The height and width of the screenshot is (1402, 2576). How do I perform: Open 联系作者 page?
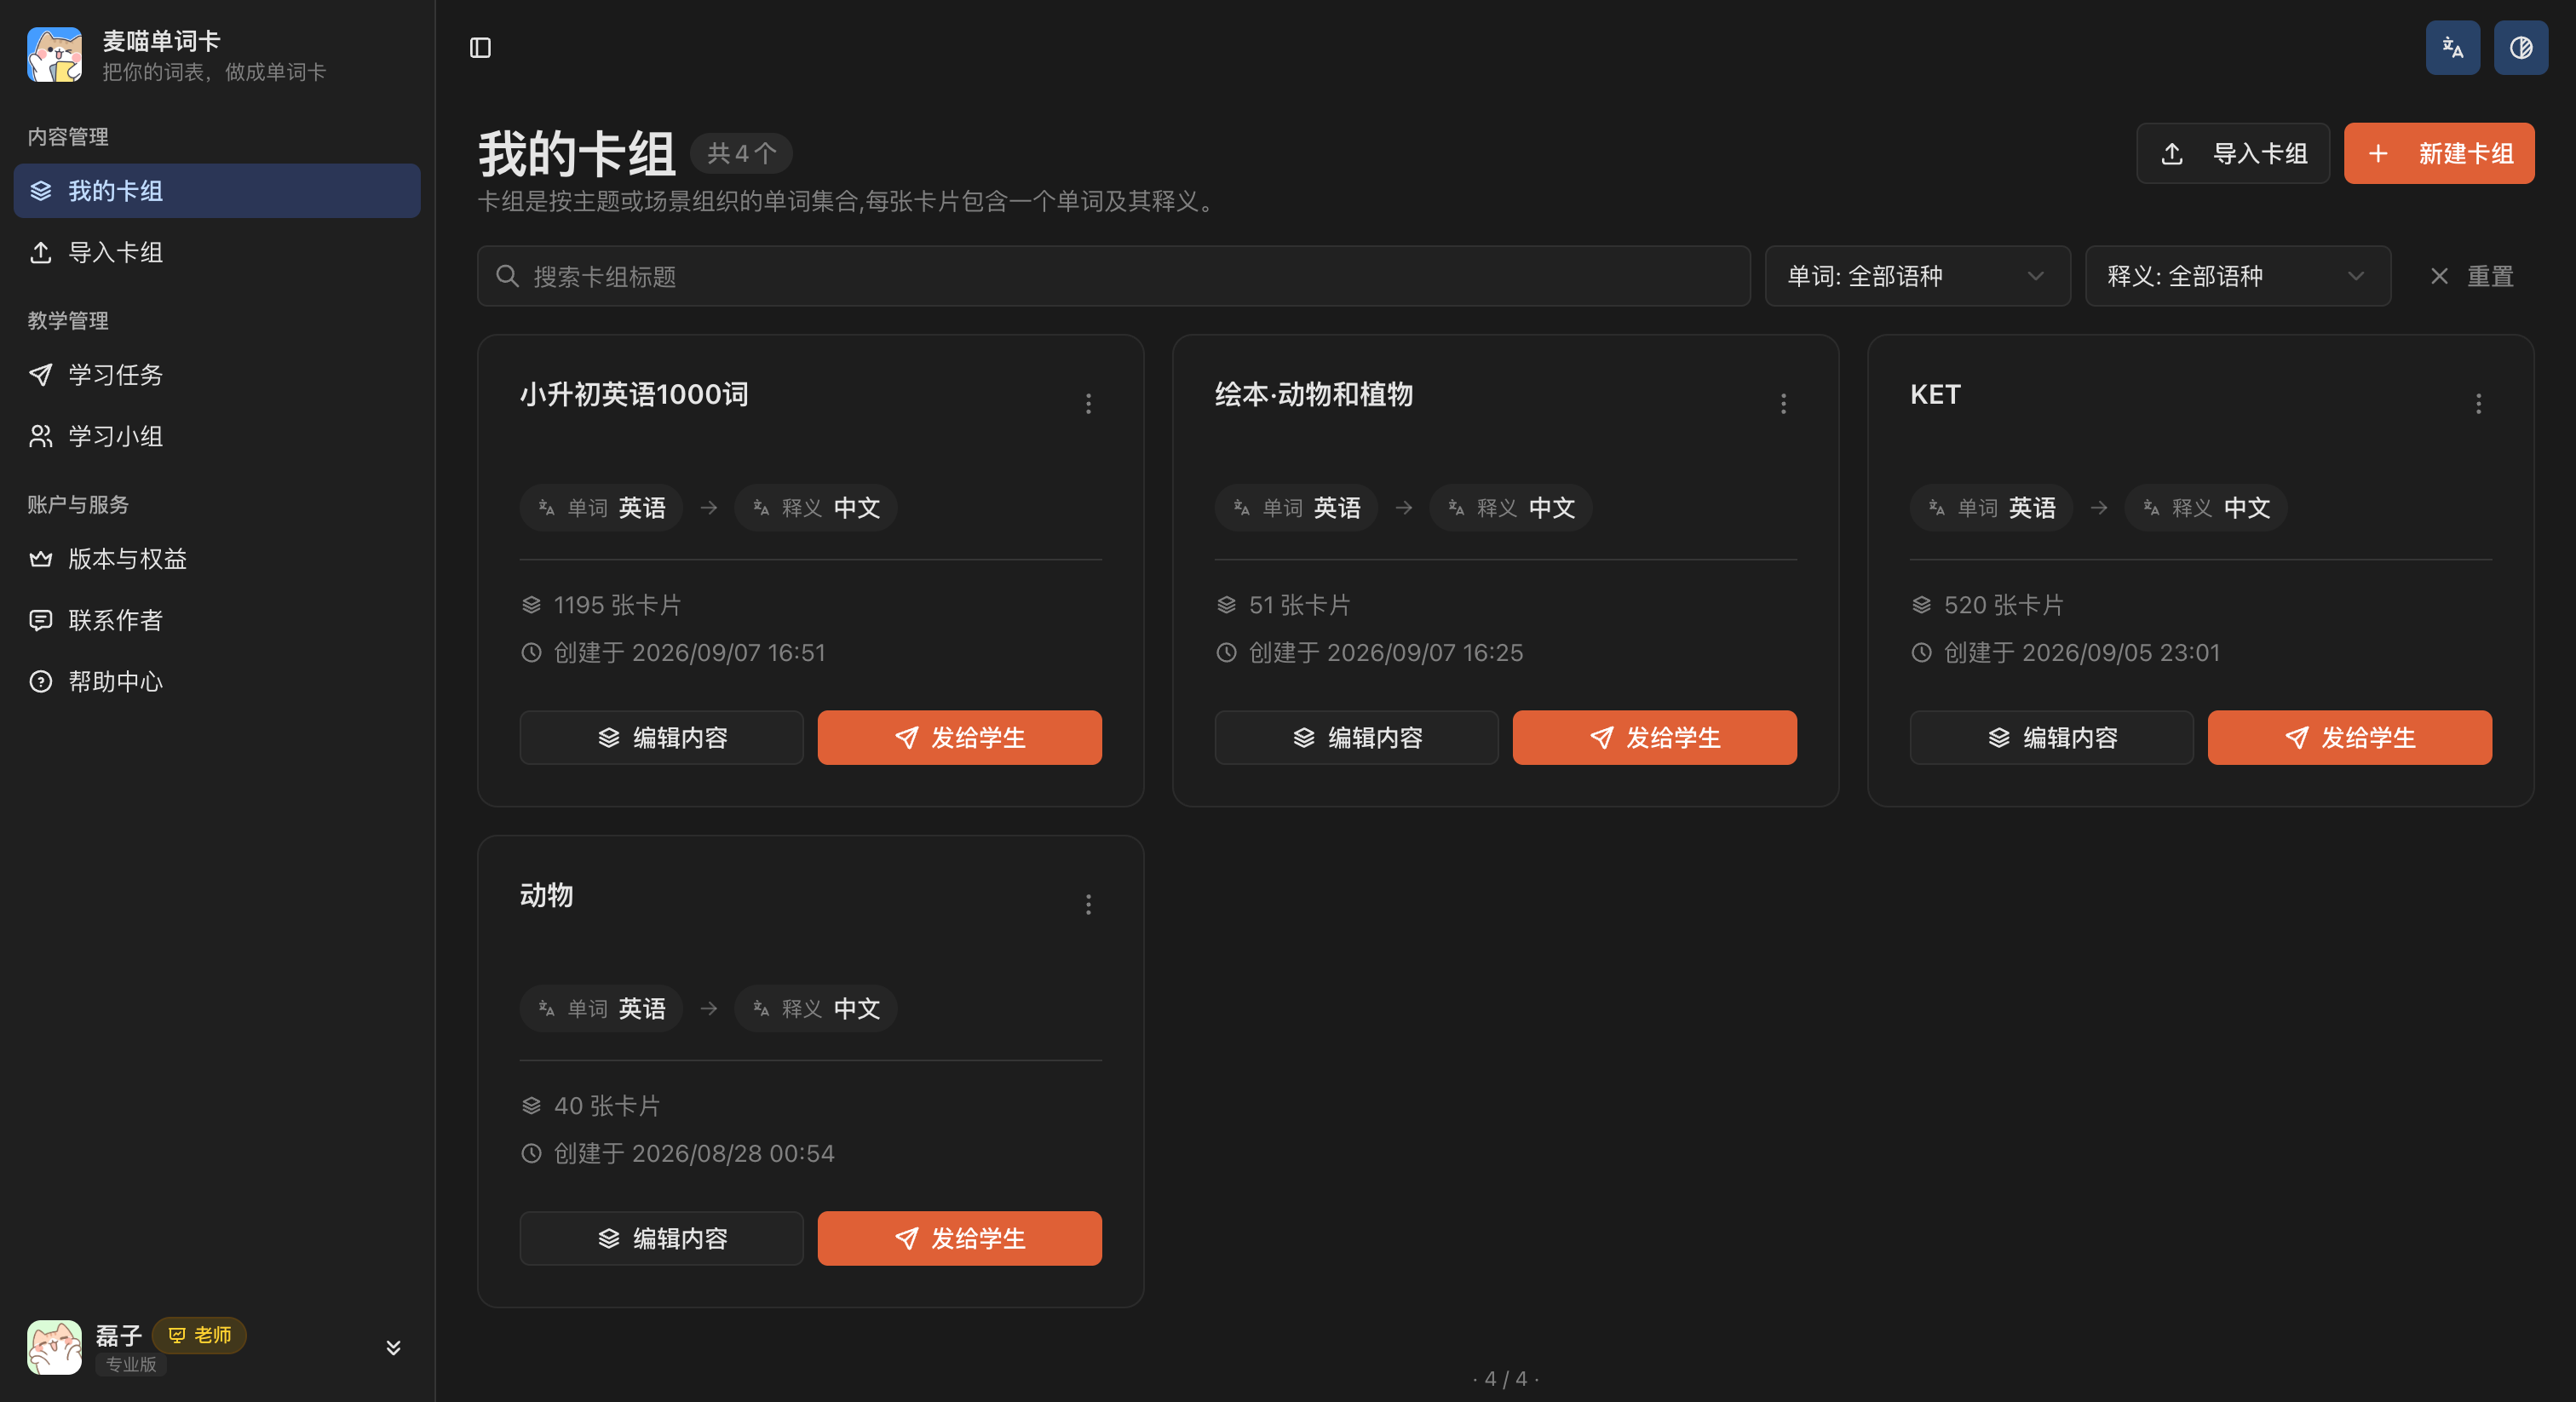[x=217, y=620]
